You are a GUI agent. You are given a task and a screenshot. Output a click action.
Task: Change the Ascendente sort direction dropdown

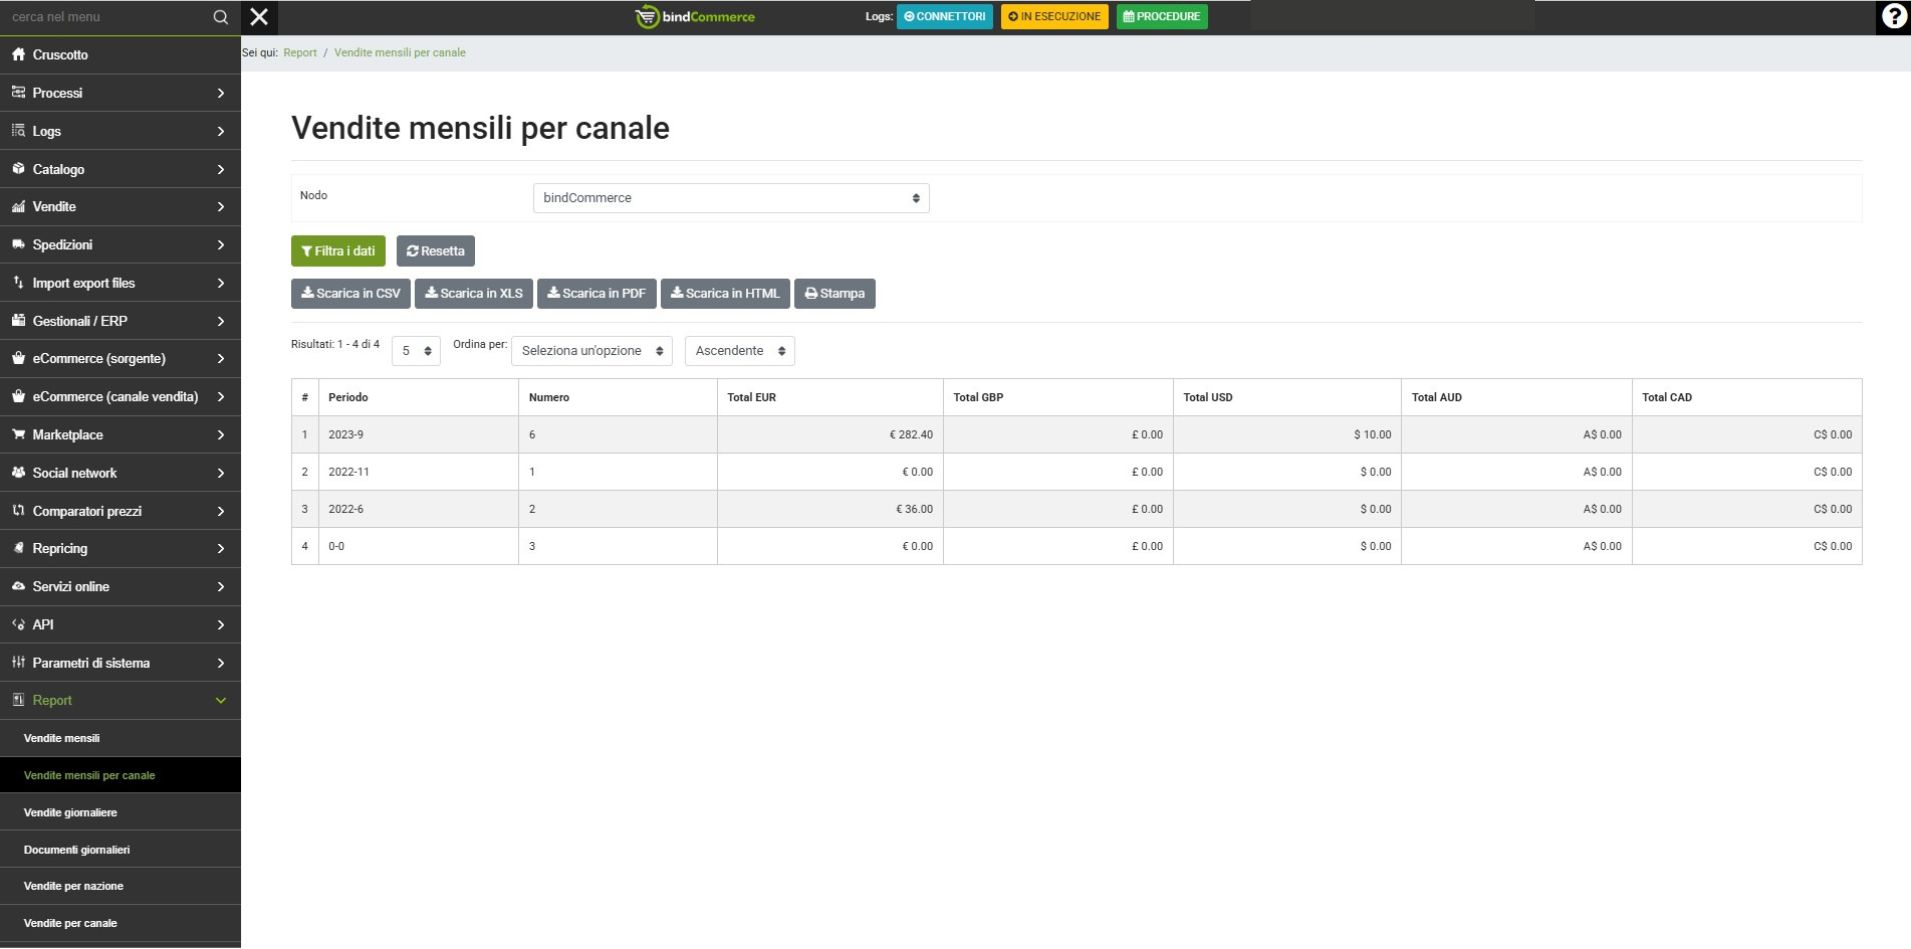tap(739, 351)
